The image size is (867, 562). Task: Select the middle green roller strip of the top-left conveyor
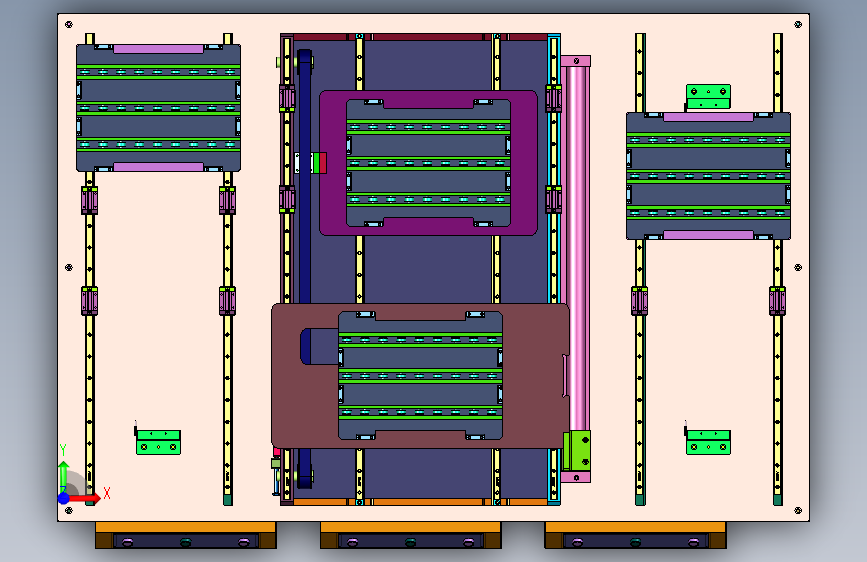click(x=158, y=108)
